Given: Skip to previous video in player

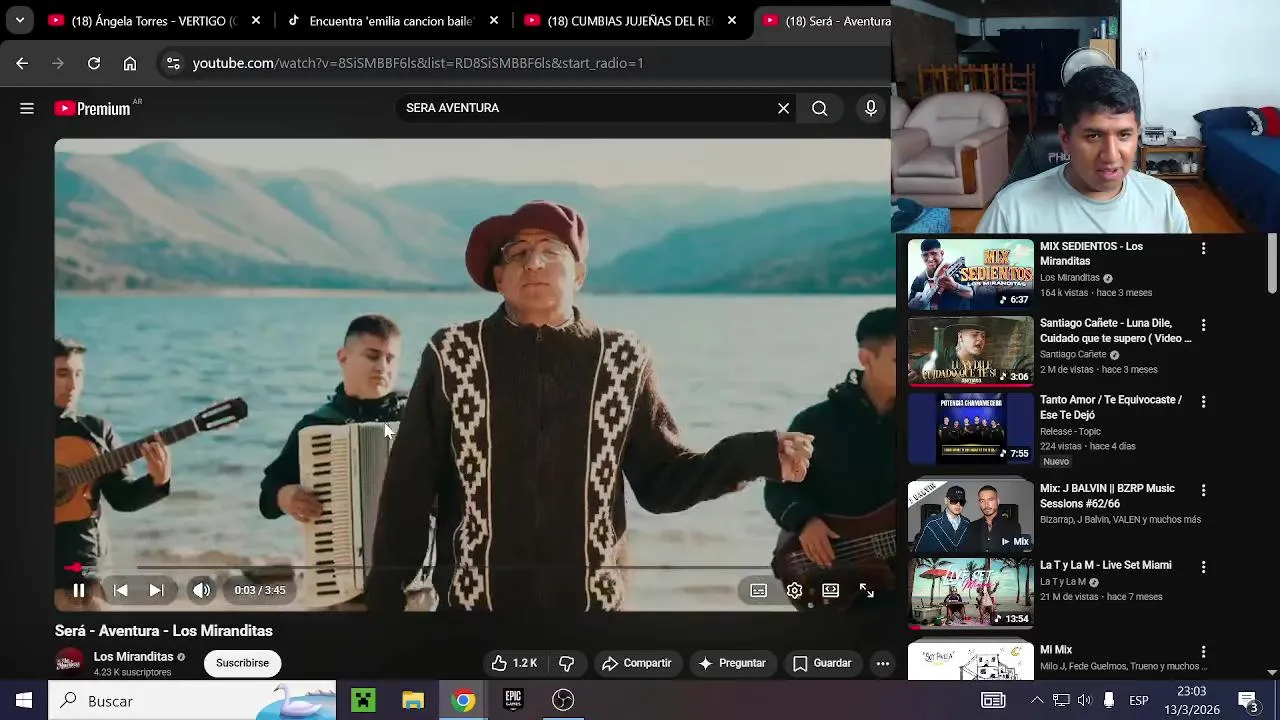Looking at the screenshot, I should (x=120, y=590).
